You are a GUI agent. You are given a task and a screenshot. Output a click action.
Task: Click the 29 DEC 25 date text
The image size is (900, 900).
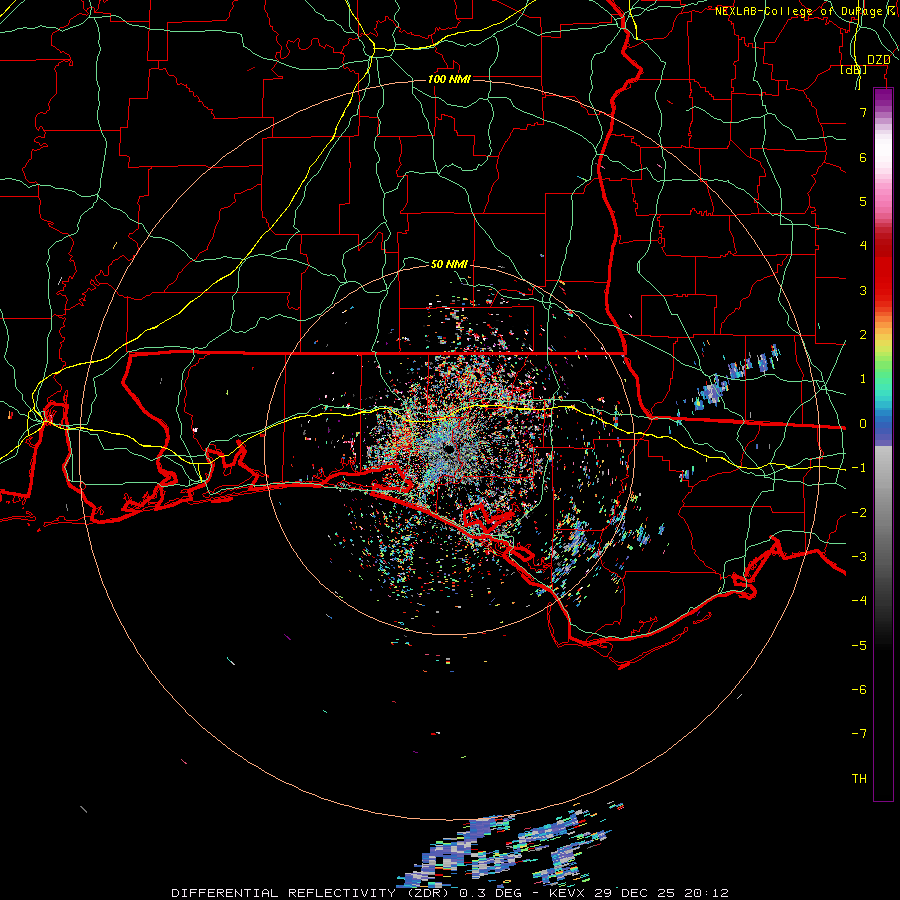point(635,893)
